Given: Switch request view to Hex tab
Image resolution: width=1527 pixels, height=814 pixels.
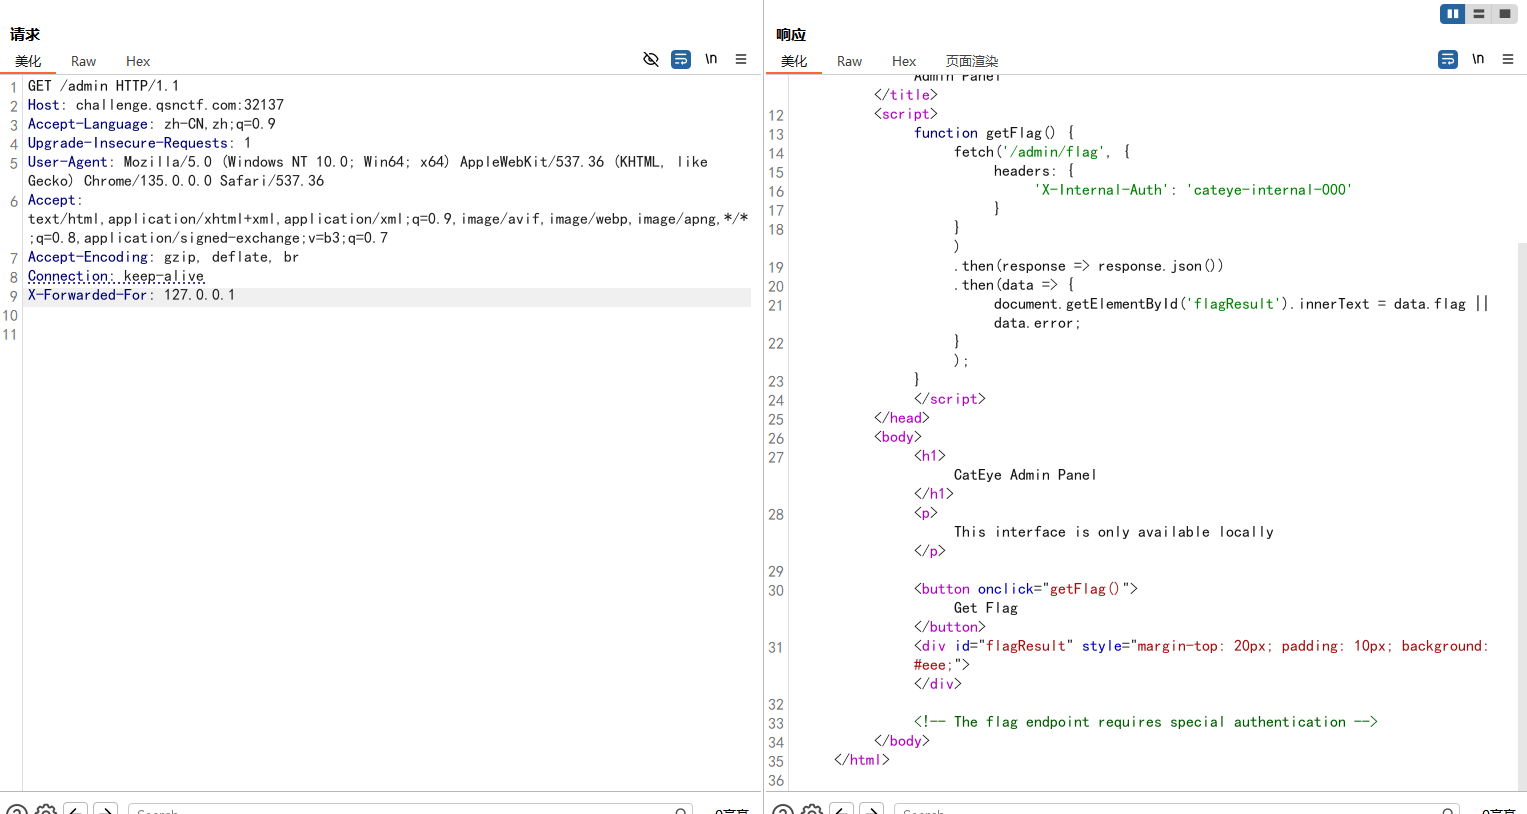Looking at the screenshot, I should click(x=138, y=61).
